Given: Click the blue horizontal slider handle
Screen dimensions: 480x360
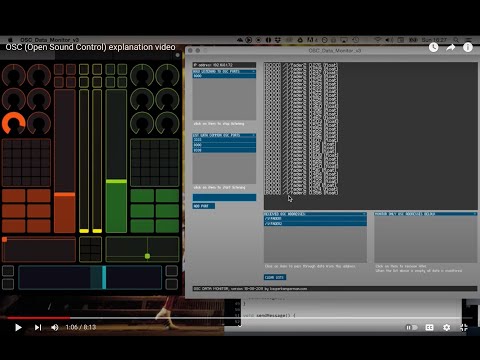Looking at the screenshot, I should click(104, 277).
